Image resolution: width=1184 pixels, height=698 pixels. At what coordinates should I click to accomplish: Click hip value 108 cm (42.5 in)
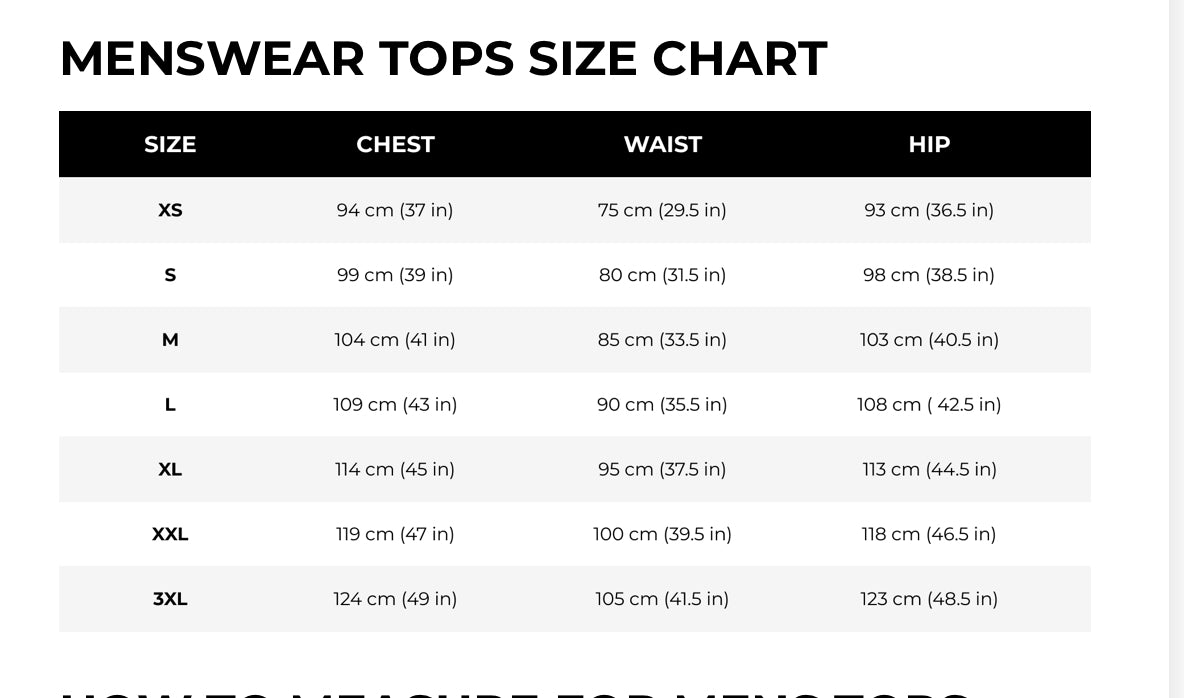pyautogui.click(x=929, y=405)
